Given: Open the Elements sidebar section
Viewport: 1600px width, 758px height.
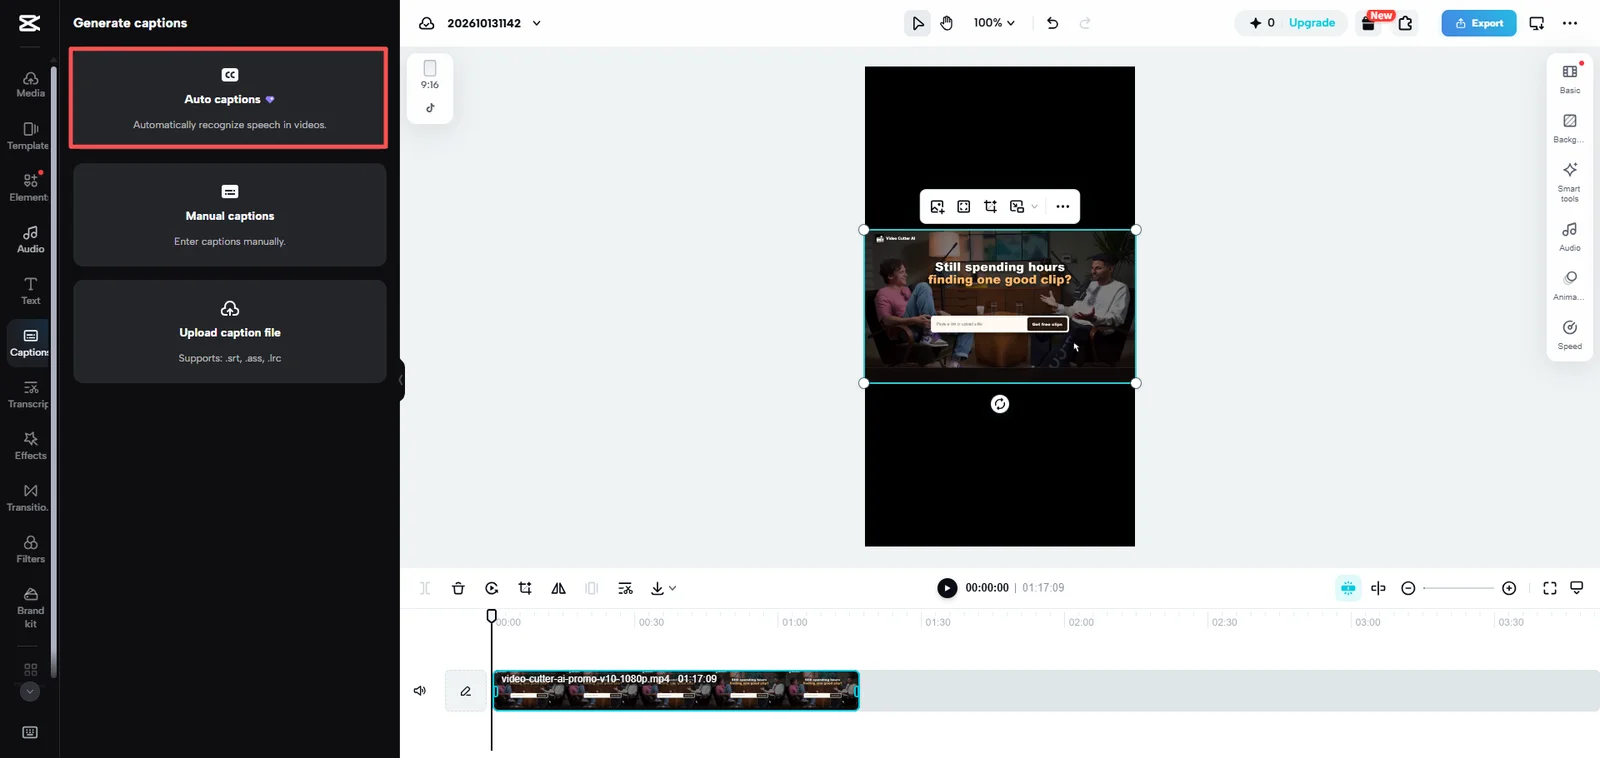Looking at the screenshot, I should (30, 187).
